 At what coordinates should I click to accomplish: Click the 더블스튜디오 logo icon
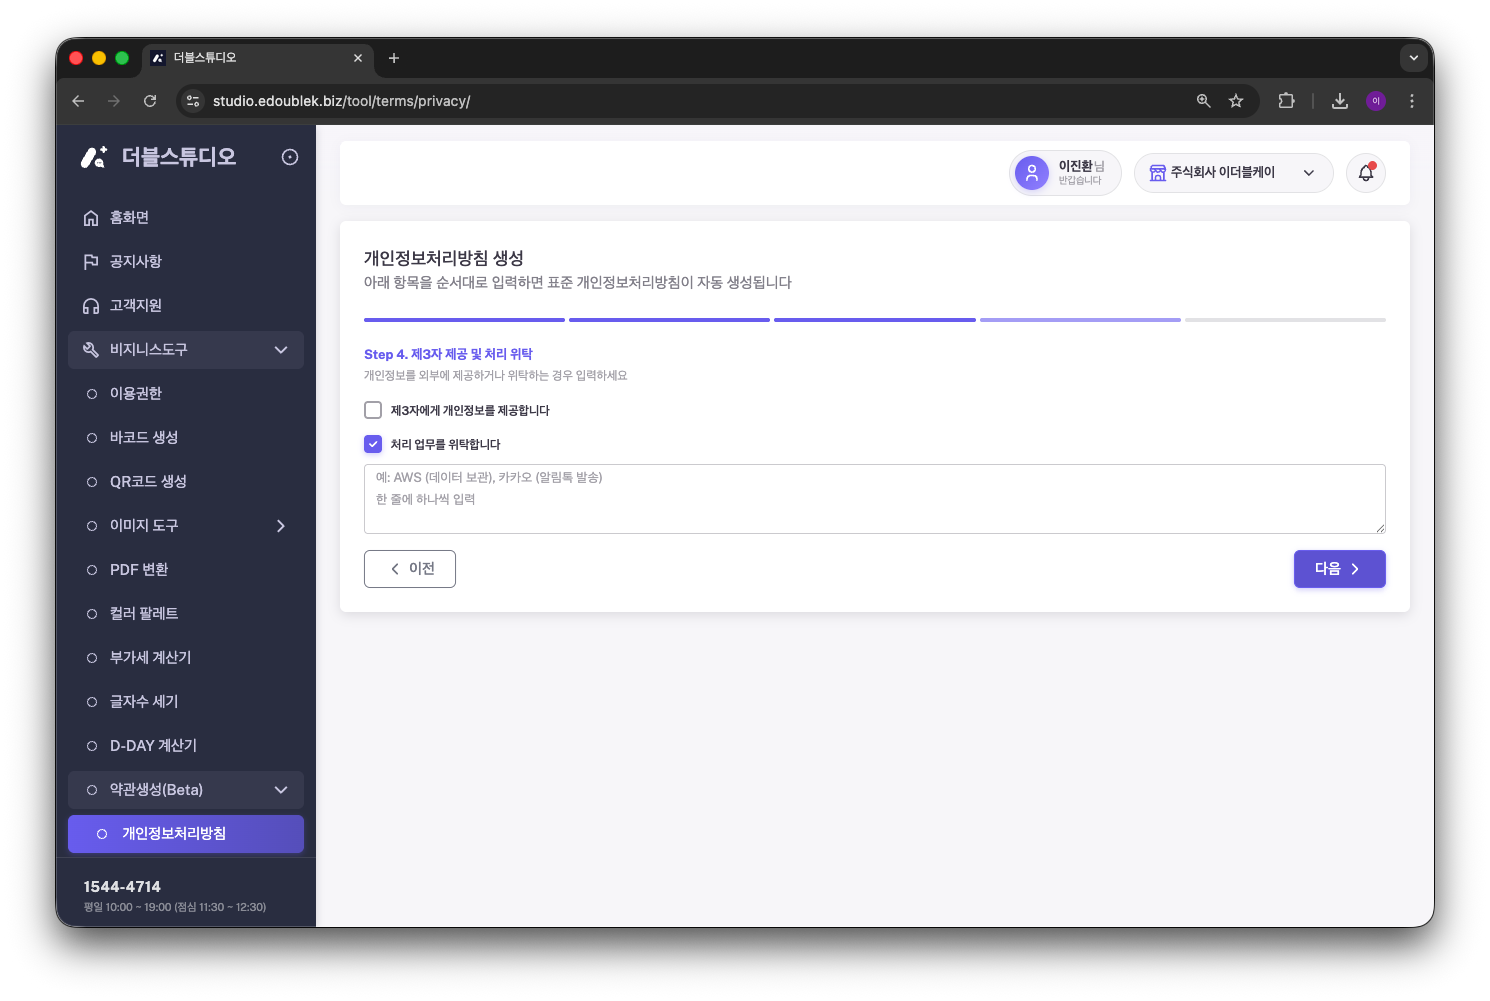94,157
